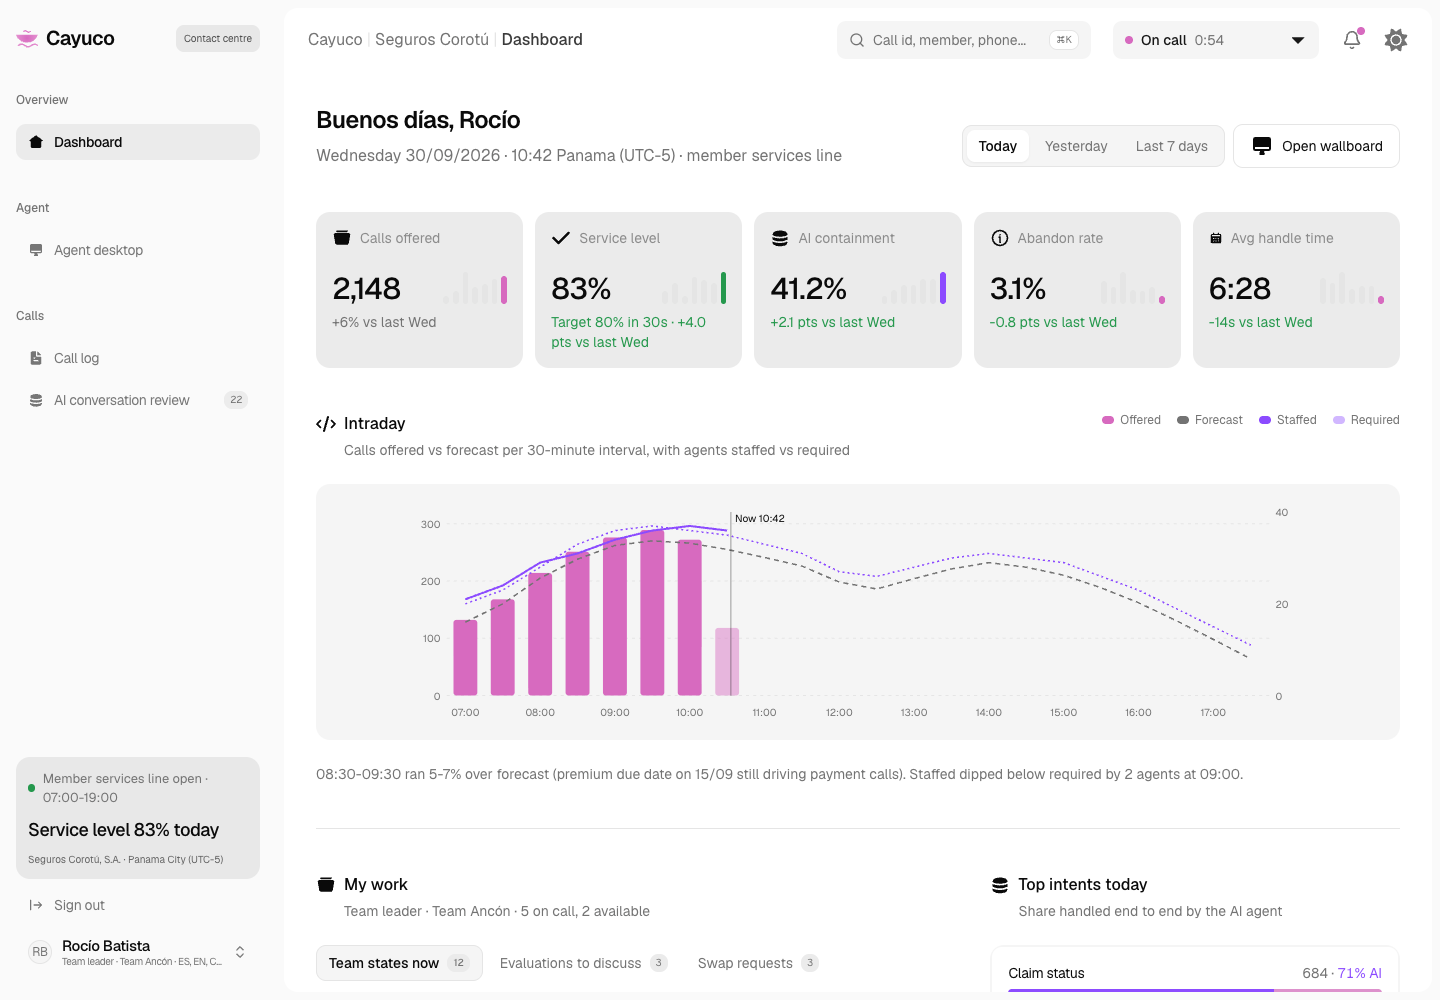Open the notifications bell
Screen dimensions: 1440x1000
(1352, 39)
